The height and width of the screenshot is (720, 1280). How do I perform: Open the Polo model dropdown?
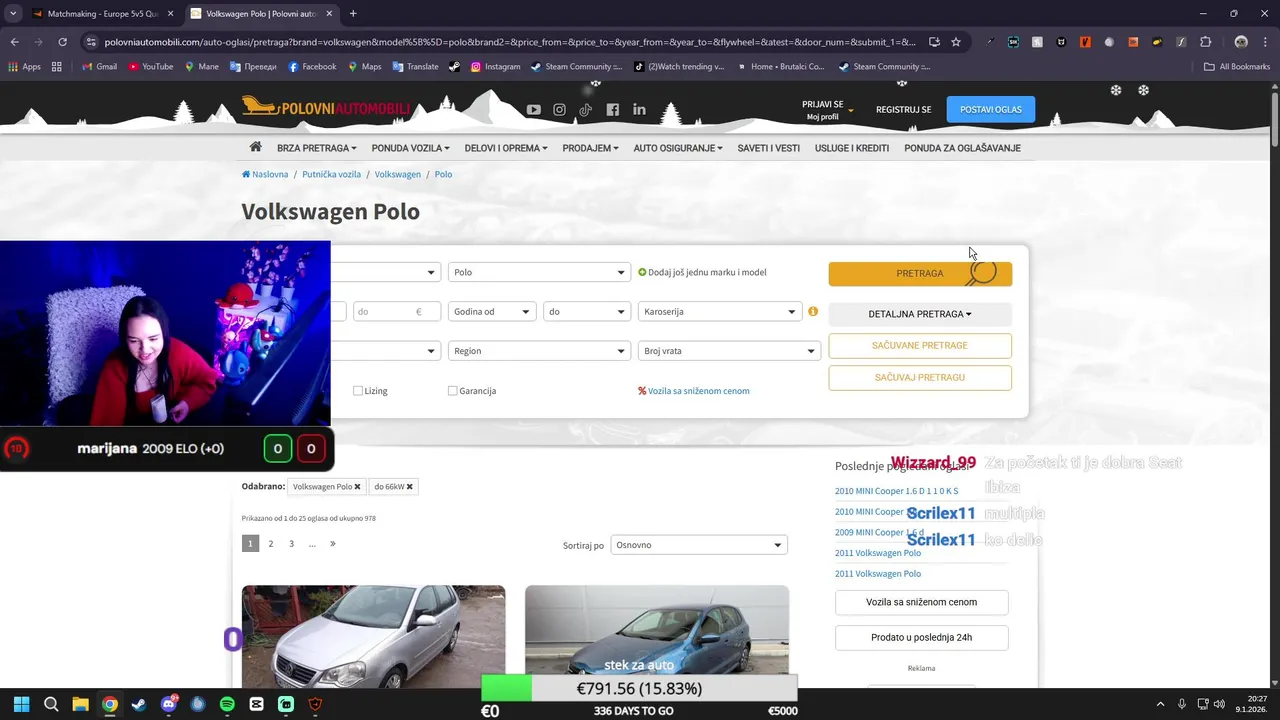[x=540, y=272]
